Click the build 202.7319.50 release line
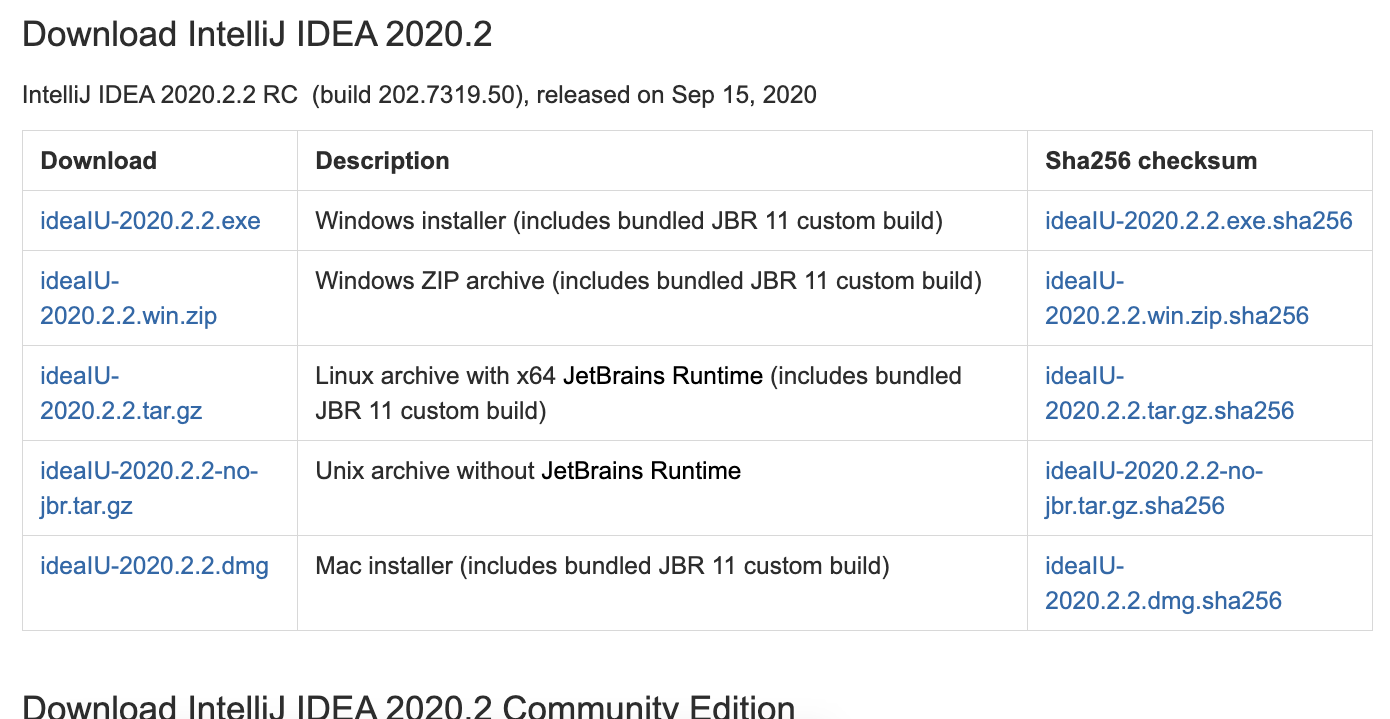 coord(419,95)
